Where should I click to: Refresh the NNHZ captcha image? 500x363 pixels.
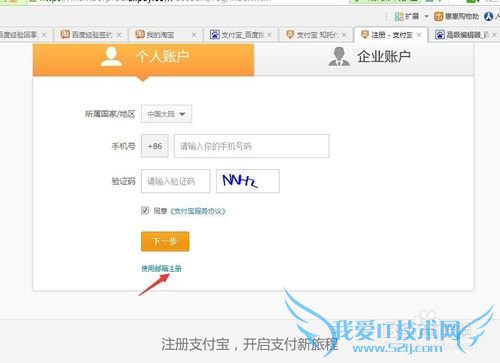point(248,181)
